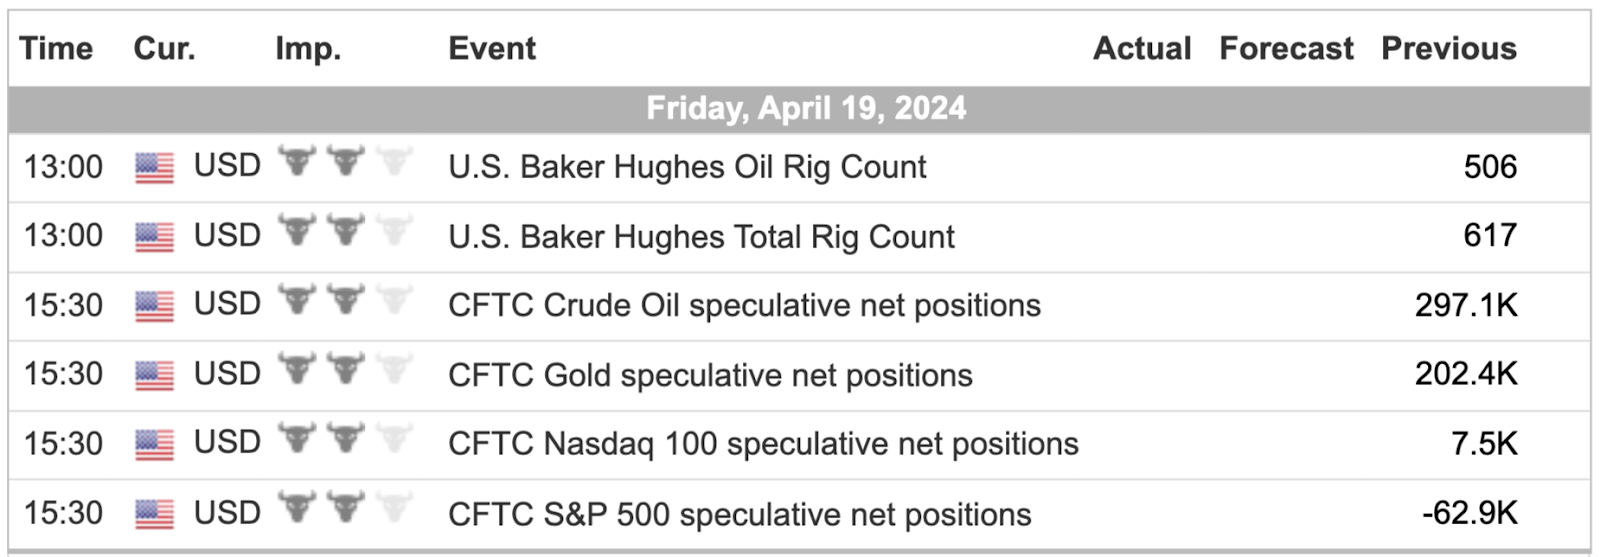Image resolution: width=1600 pixels, height=557 pixels.
Task: Select the Friday, April 19, 2024 date bar
Action: click(799, 109)
